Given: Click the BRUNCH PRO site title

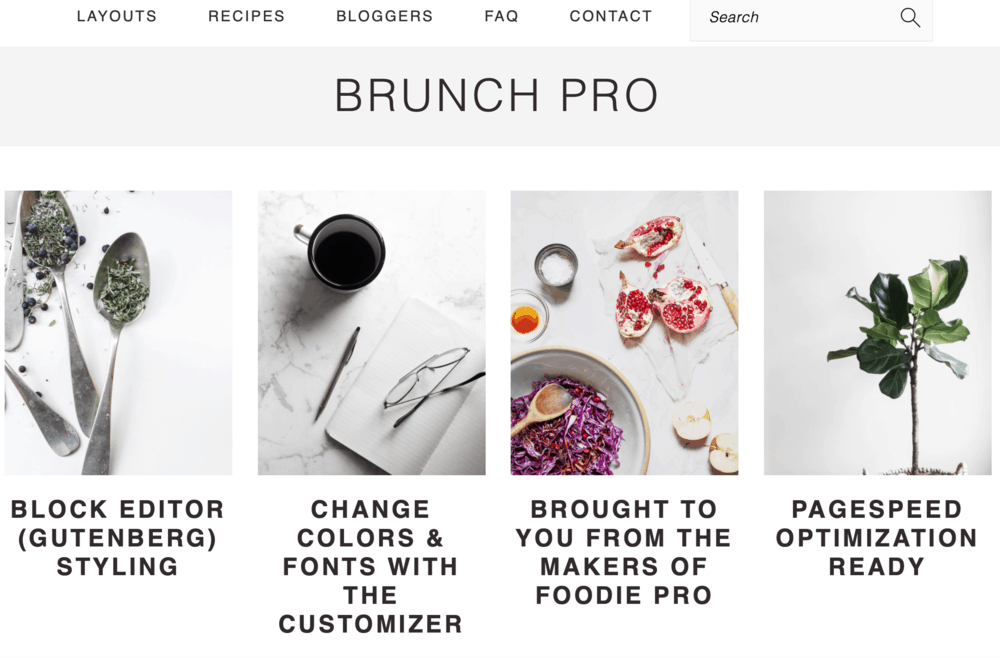Looking at the screenshot, I should [x=499, y=94].
